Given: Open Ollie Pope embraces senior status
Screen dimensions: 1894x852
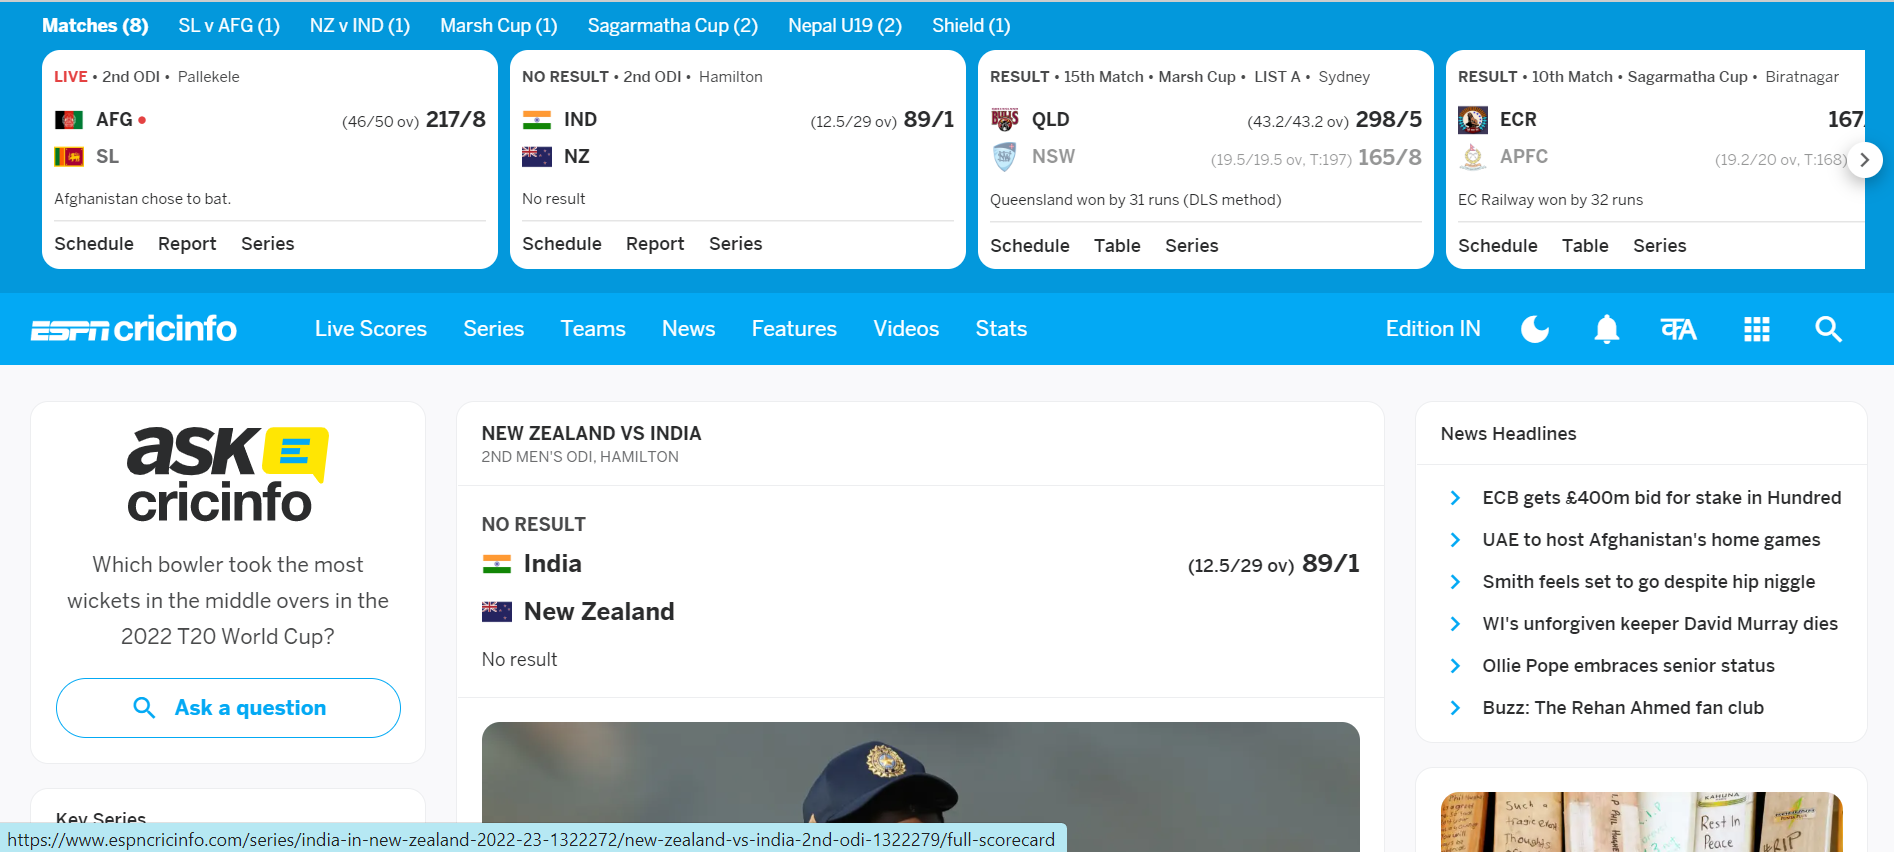Looking at the screenshot, I should click(x=1628, y=666).
